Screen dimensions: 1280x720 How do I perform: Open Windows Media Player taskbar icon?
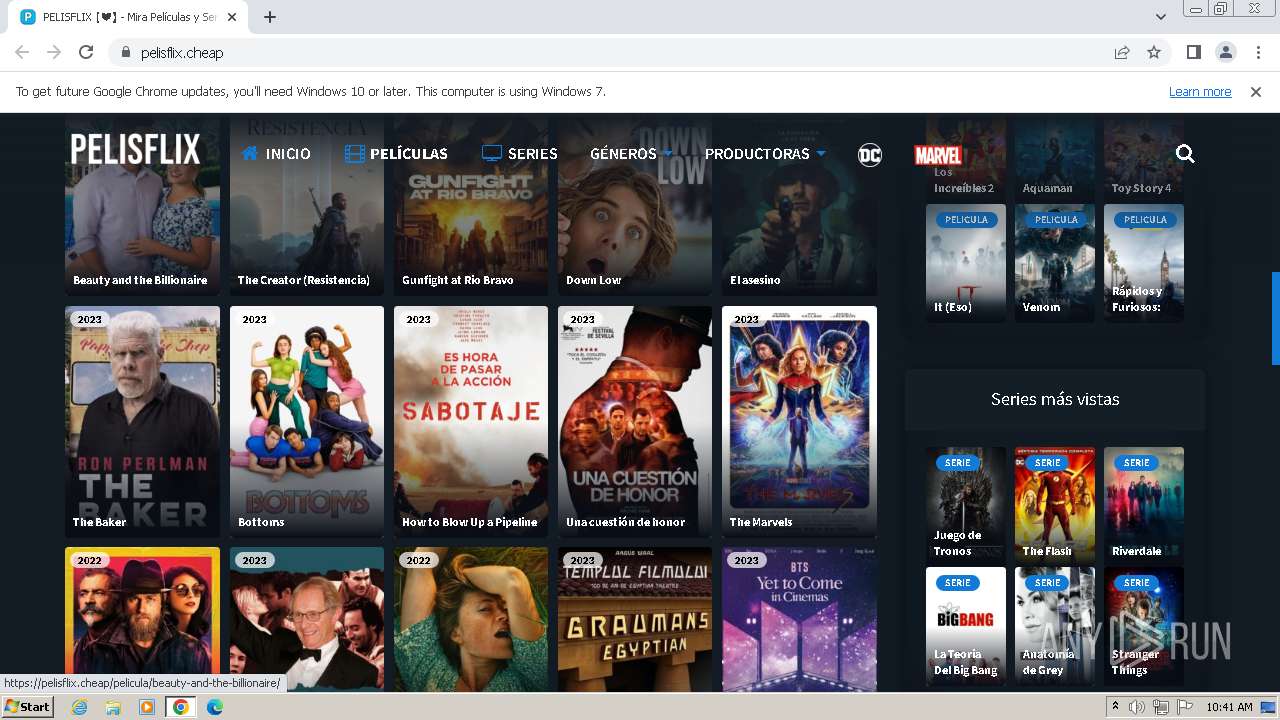[147, 707]
